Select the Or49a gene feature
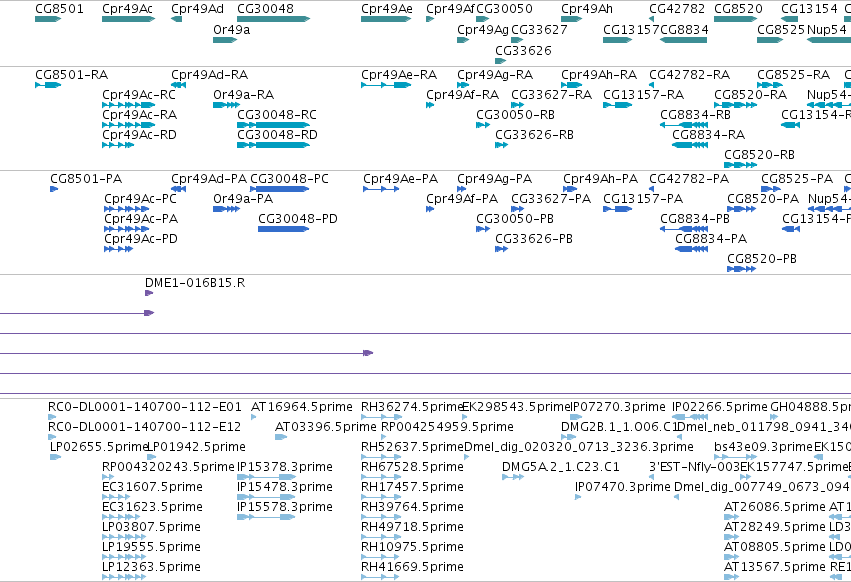851x582 pixels. pyautogui.click(x=225, y=40)
